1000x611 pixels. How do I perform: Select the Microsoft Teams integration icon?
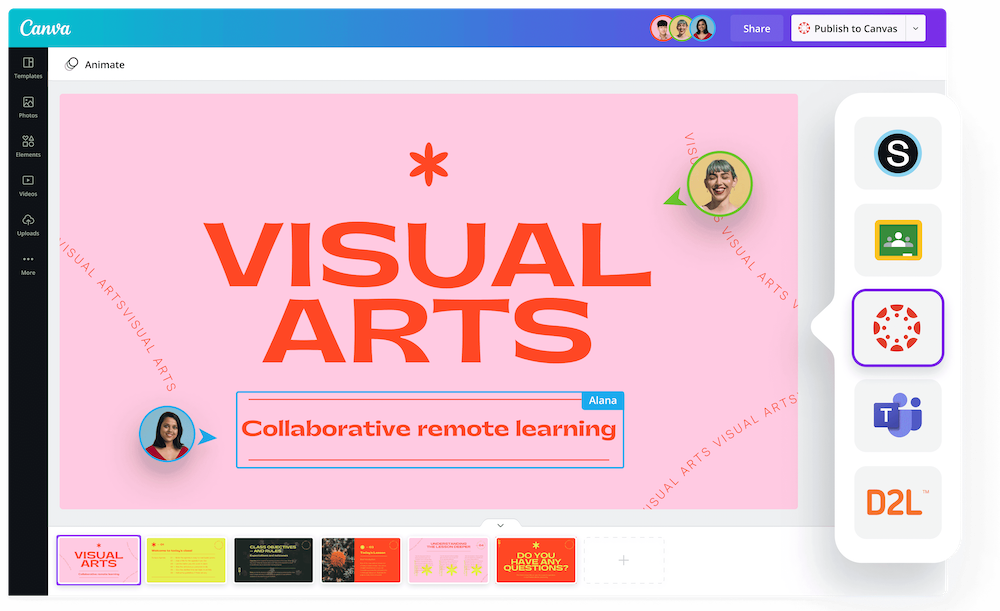pos(897,415)
